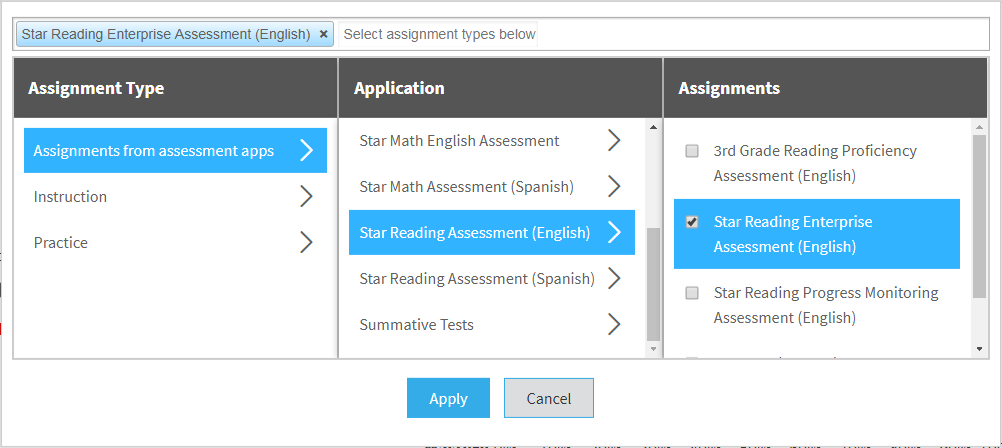Image resolution: width=1002 pixels, height=448 pixels.
Task: Uncheck Star Reading Enterprise Assessment checkbox
Action: [691, 222]
